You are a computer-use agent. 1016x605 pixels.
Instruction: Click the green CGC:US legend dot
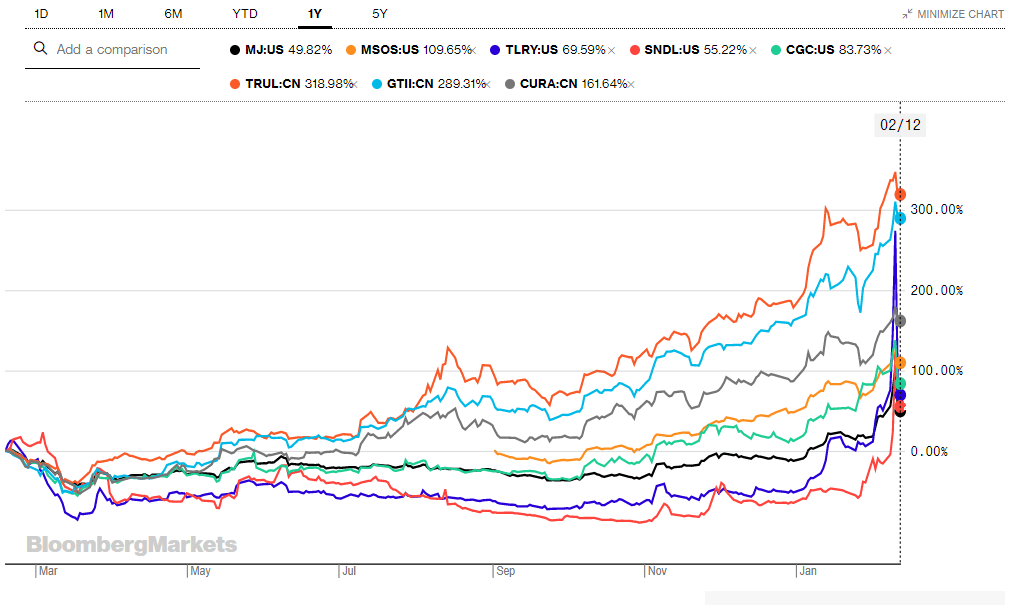pyautogui.click(x=776, y=50)
